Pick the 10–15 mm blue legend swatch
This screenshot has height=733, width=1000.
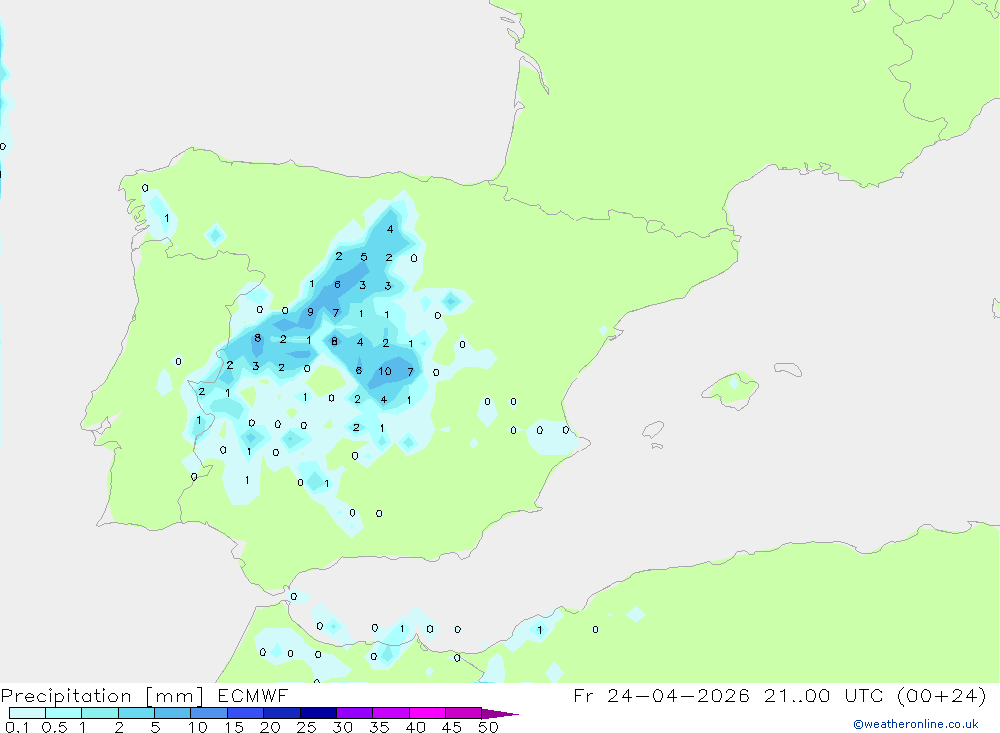point(209,713)
